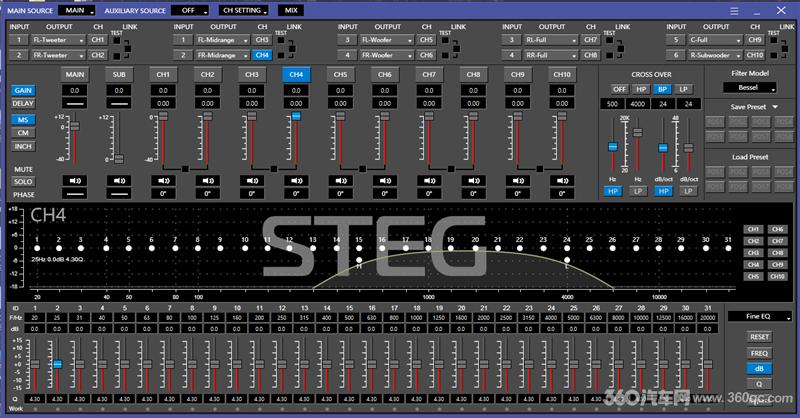Click the DELAY button
Viewport: 800px width, 418px height.
(x=23, y=104)
